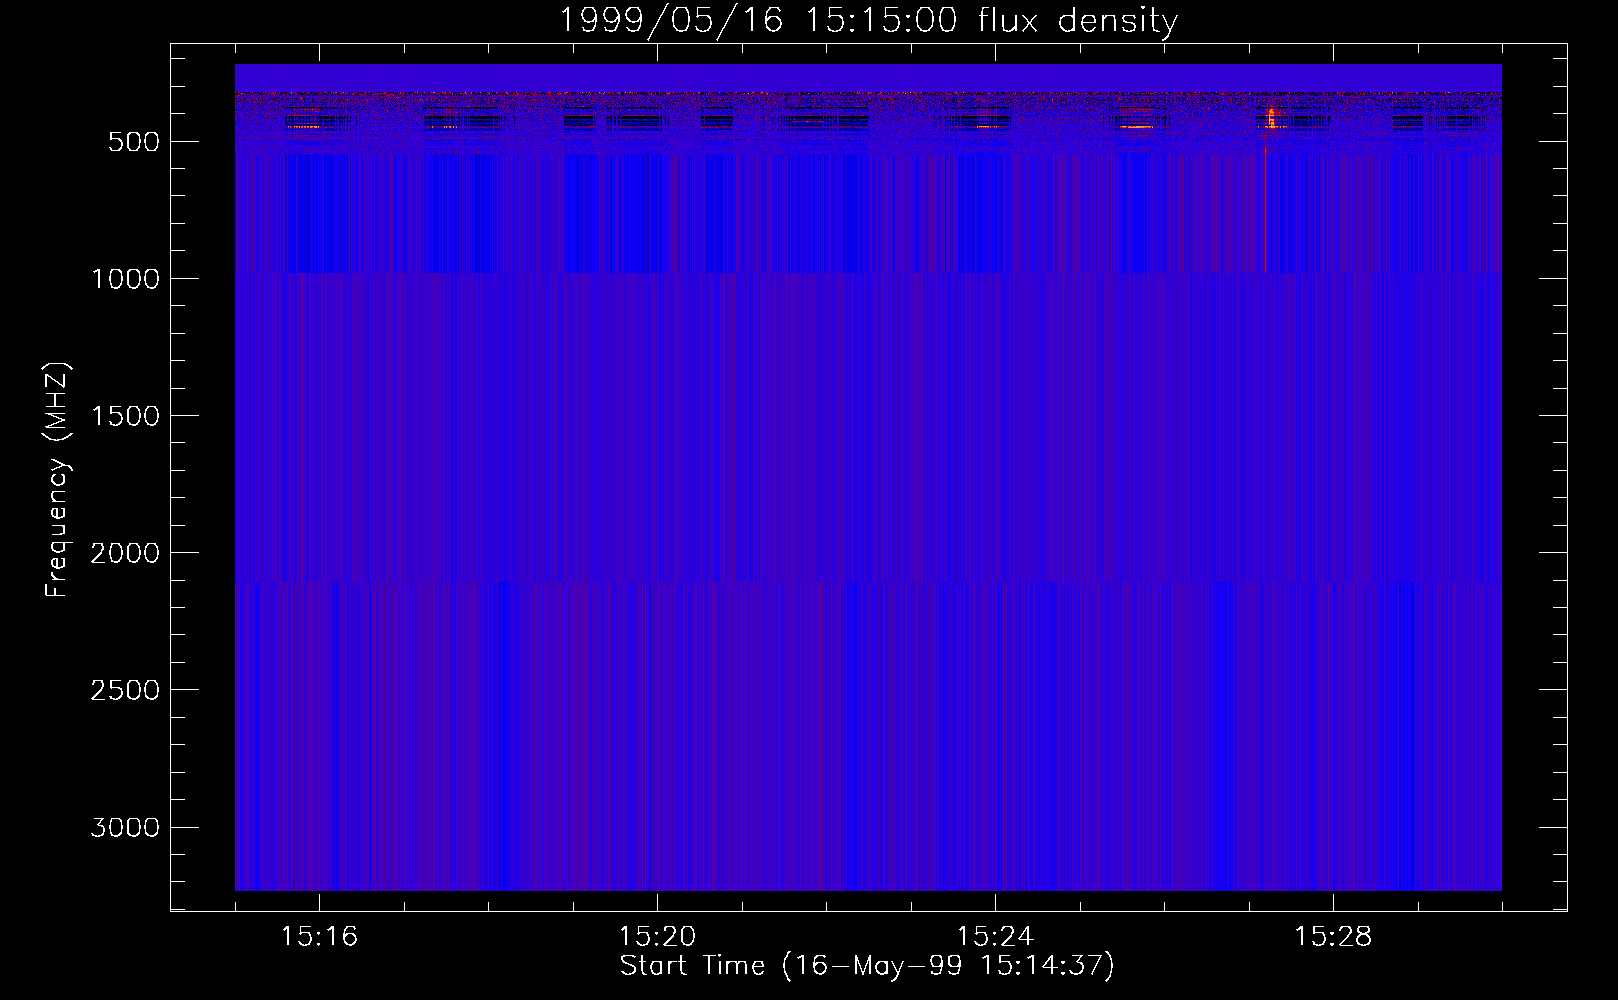Click the 2500 frequency tick label
1618x1000 pixels.
(x=125, y=690)
